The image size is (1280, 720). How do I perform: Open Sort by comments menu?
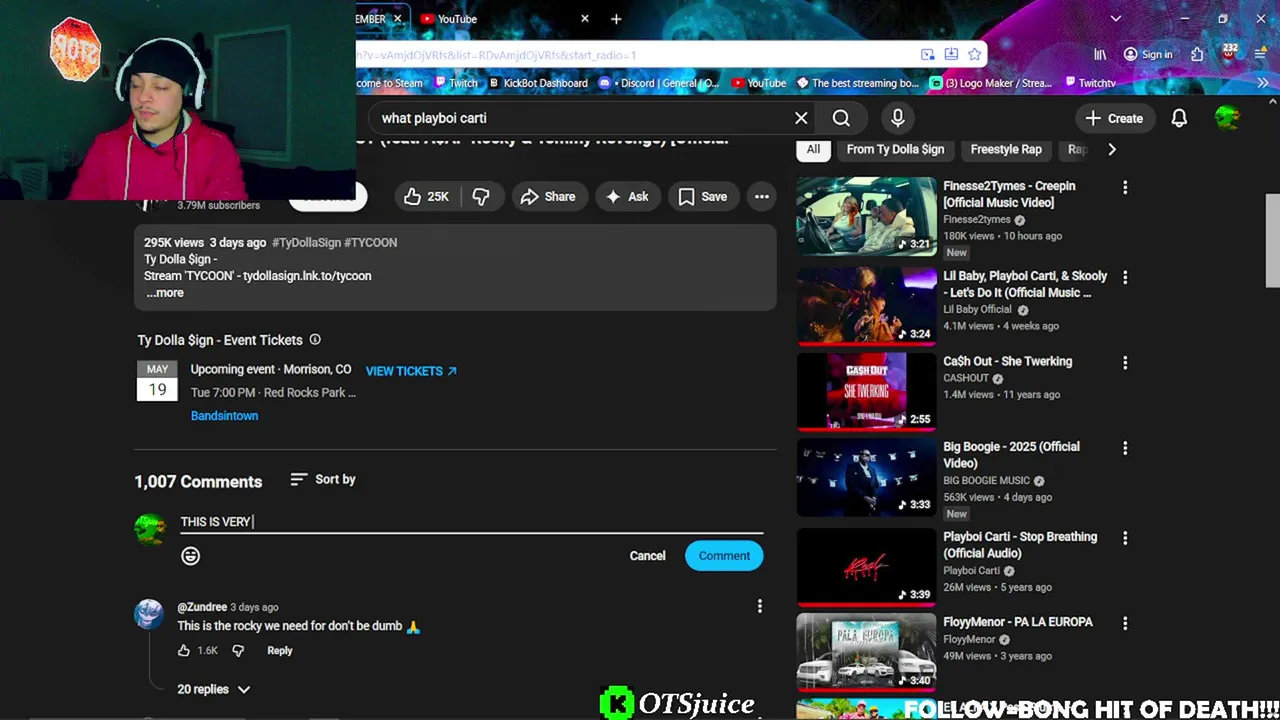coord(322,480)
